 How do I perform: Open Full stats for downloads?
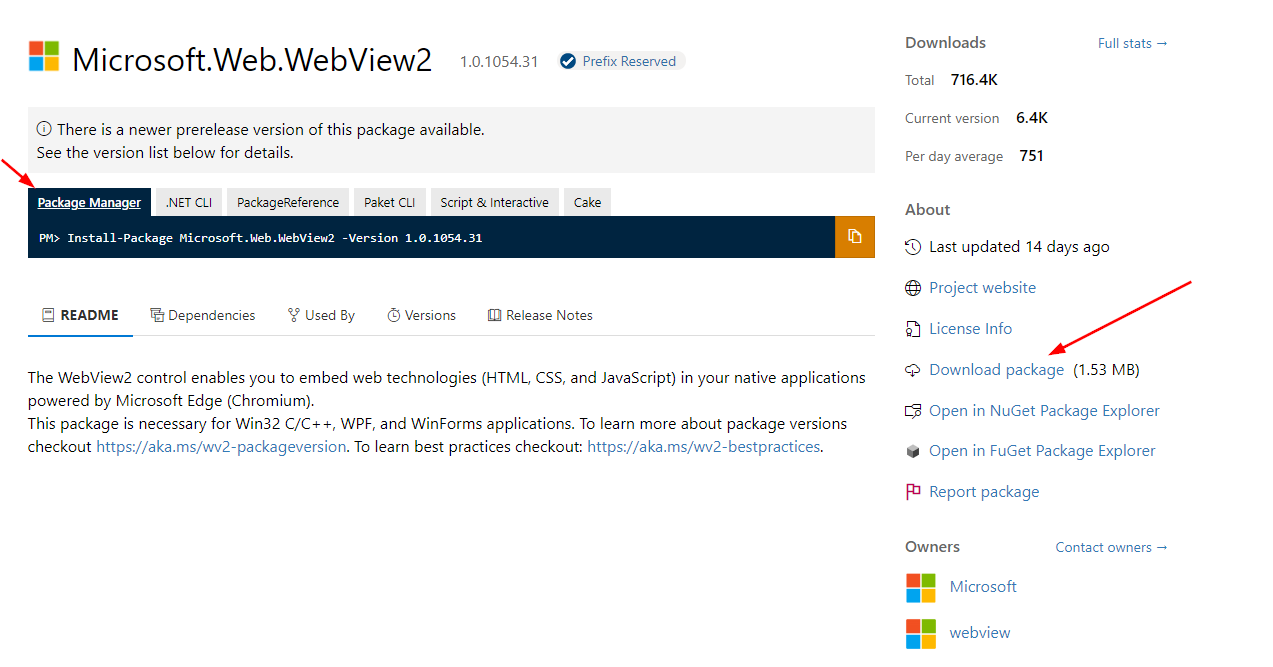coord(1132,43)
